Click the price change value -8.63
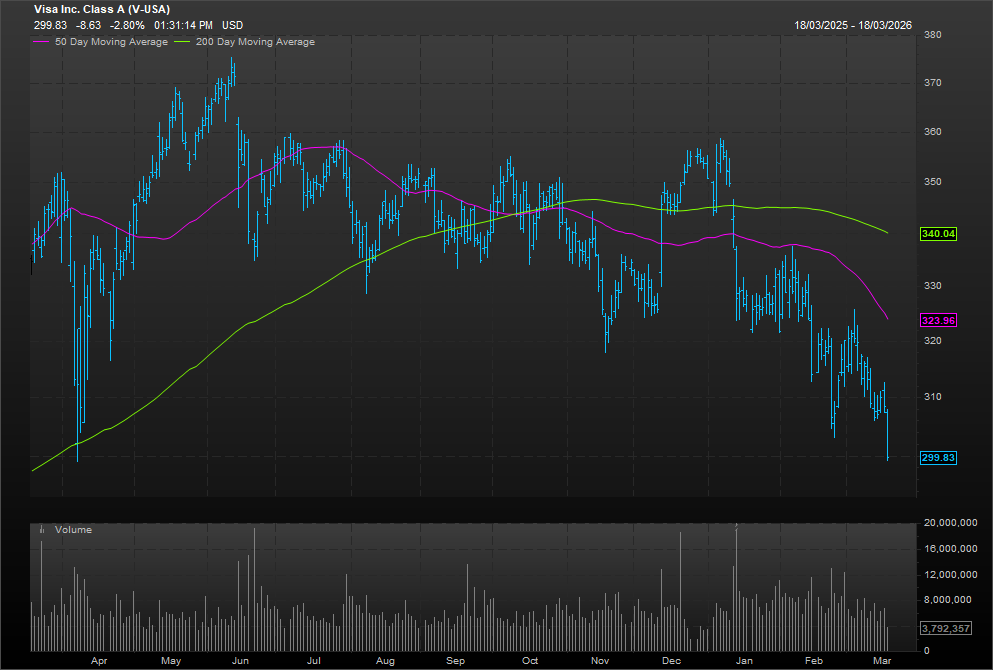 [x=88, y=25]
